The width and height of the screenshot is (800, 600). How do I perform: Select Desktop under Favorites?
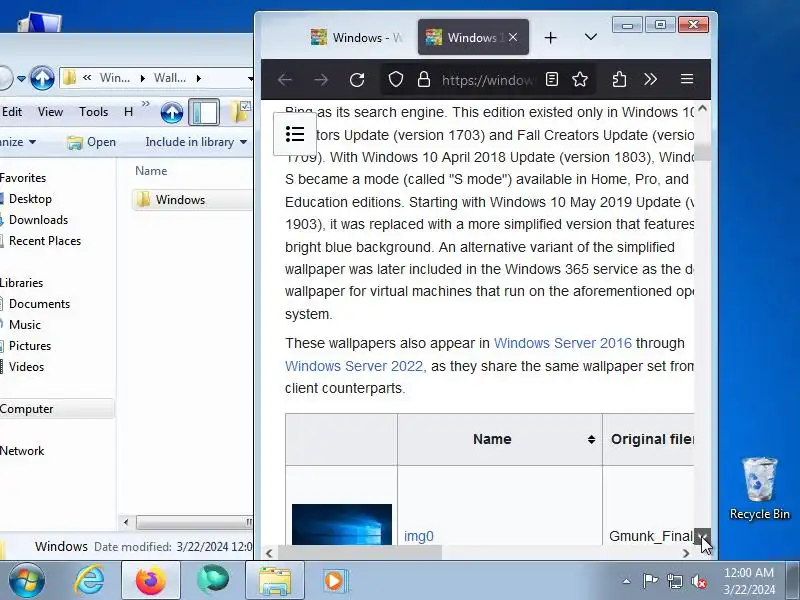click(30, 199)
